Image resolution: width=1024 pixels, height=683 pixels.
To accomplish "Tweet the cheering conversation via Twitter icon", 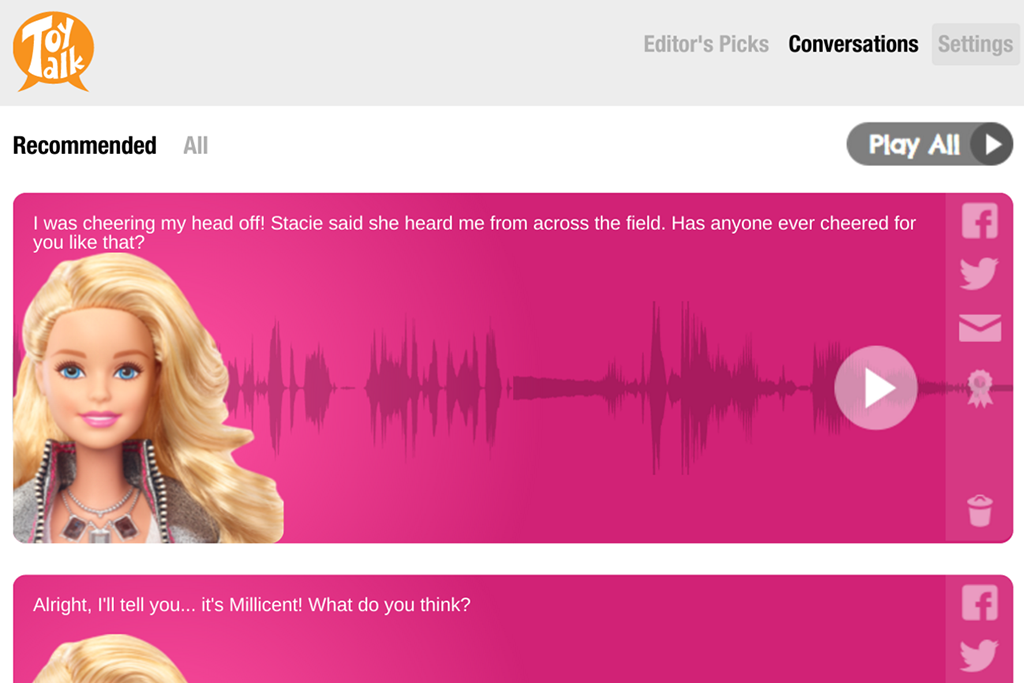I will point(979,274).
